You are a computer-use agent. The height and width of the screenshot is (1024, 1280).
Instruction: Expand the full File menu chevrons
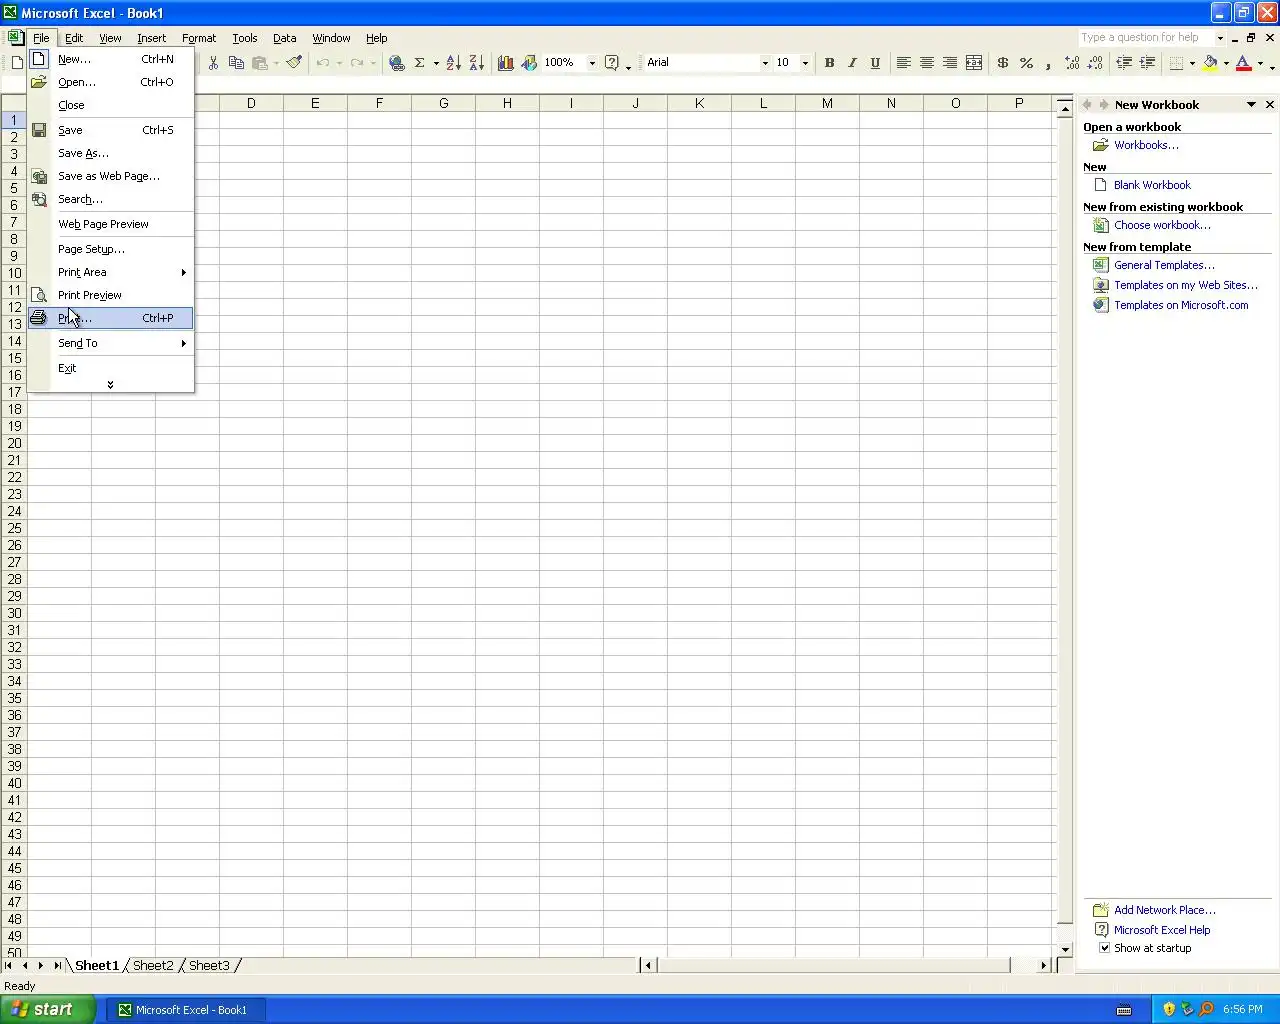point(110,384)
